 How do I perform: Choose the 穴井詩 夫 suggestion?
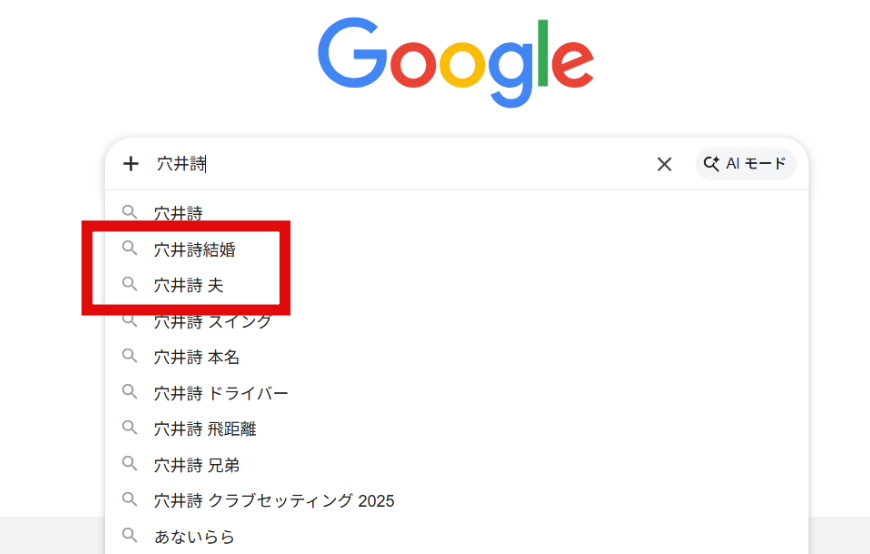[x=189, y=285]
